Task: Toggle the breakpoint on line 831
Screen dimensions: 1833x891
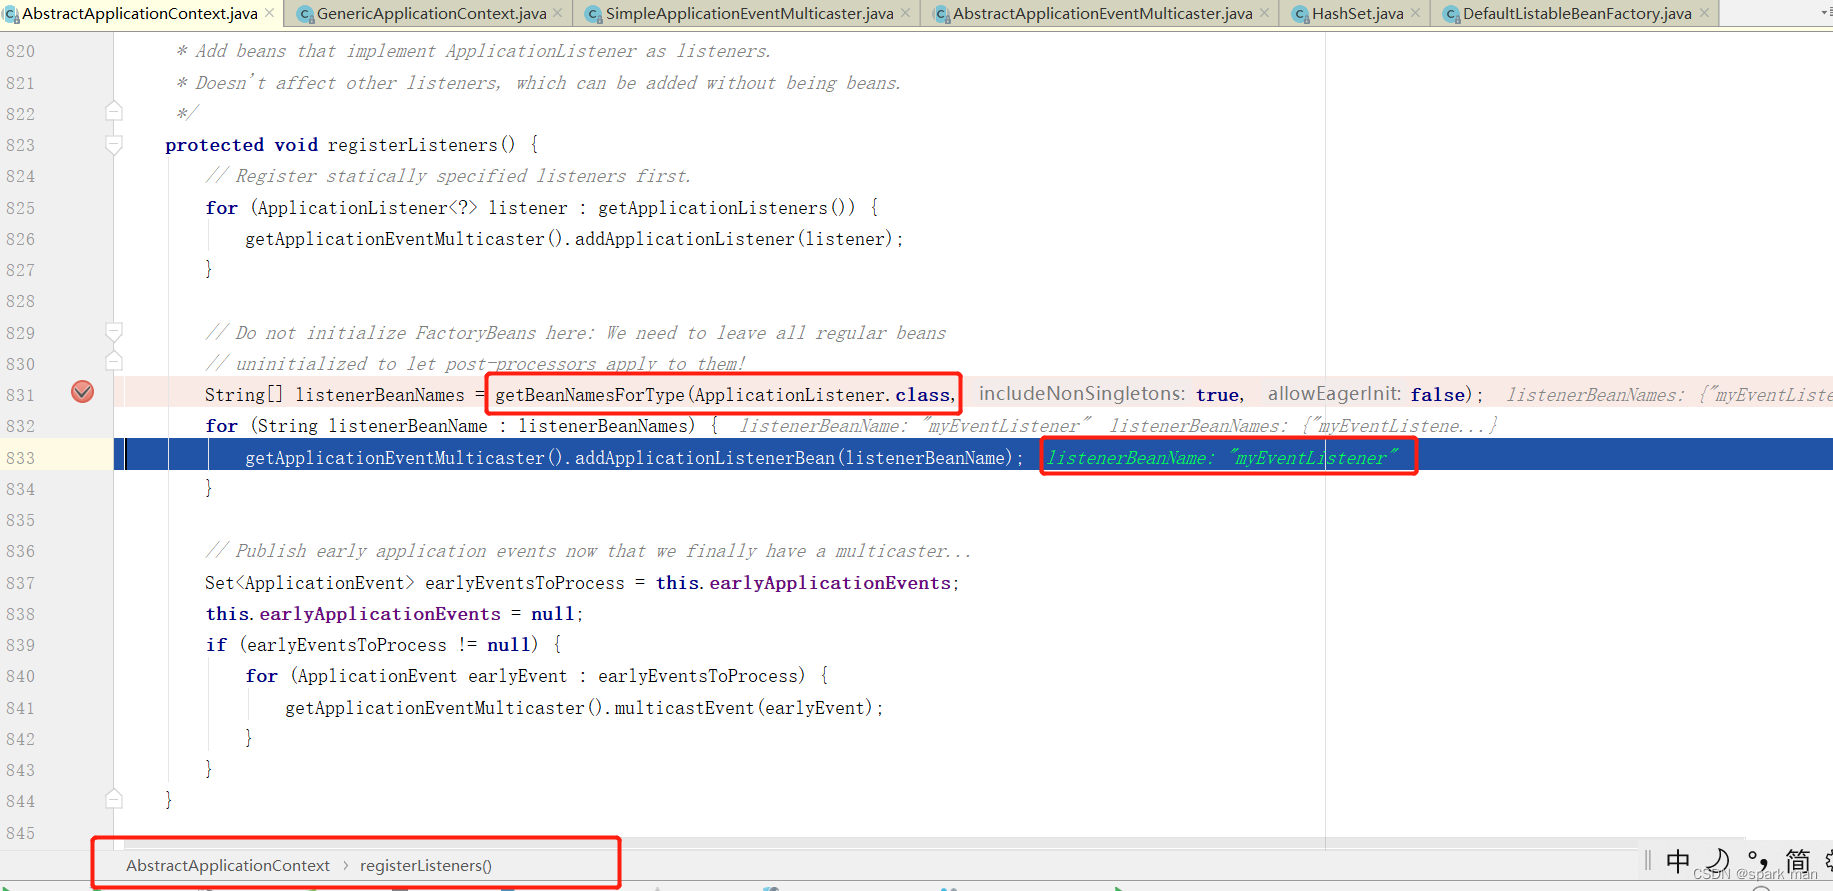Action: (x=83, y=392)
